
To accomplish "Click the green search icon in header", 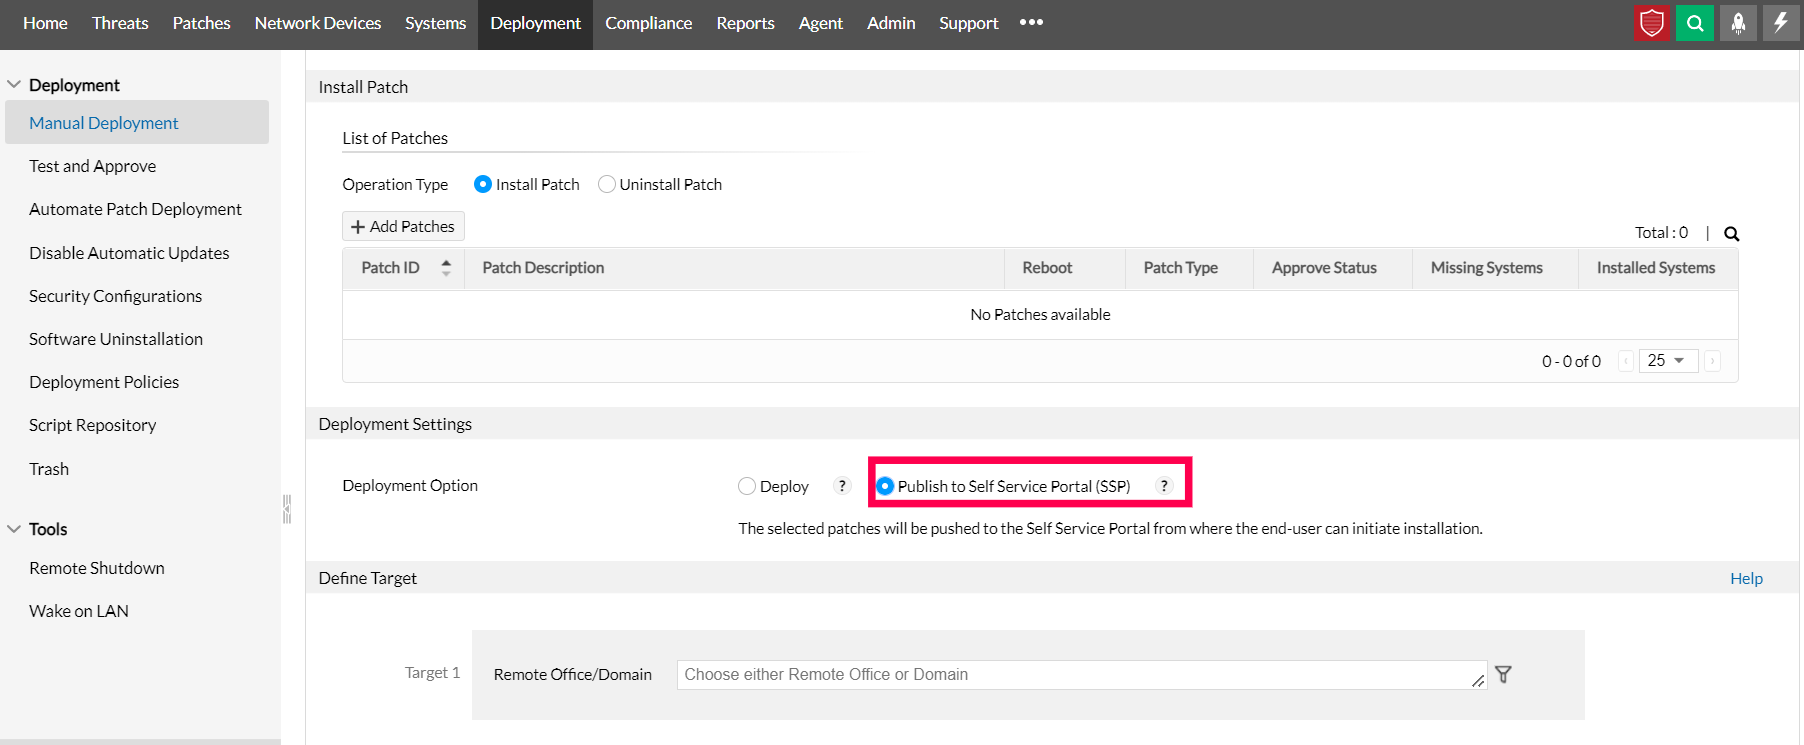I will click(x=1695, y=23).
